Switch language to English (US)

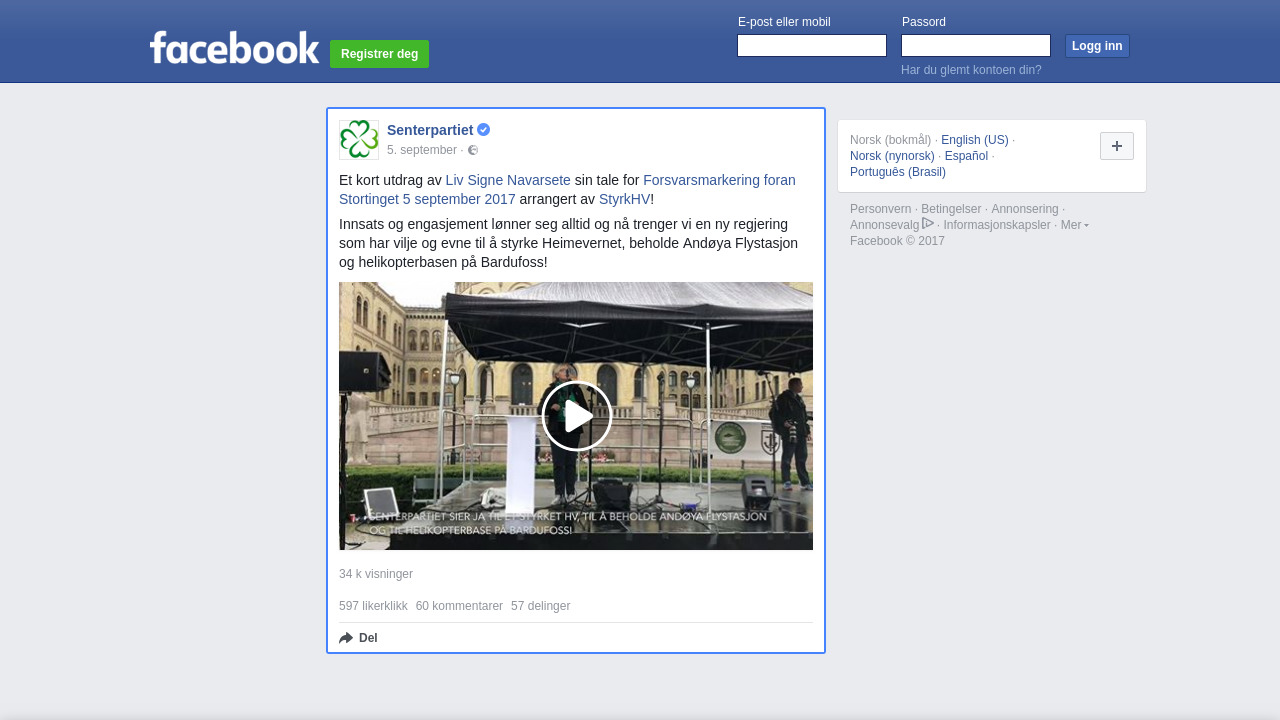point(975,140)
